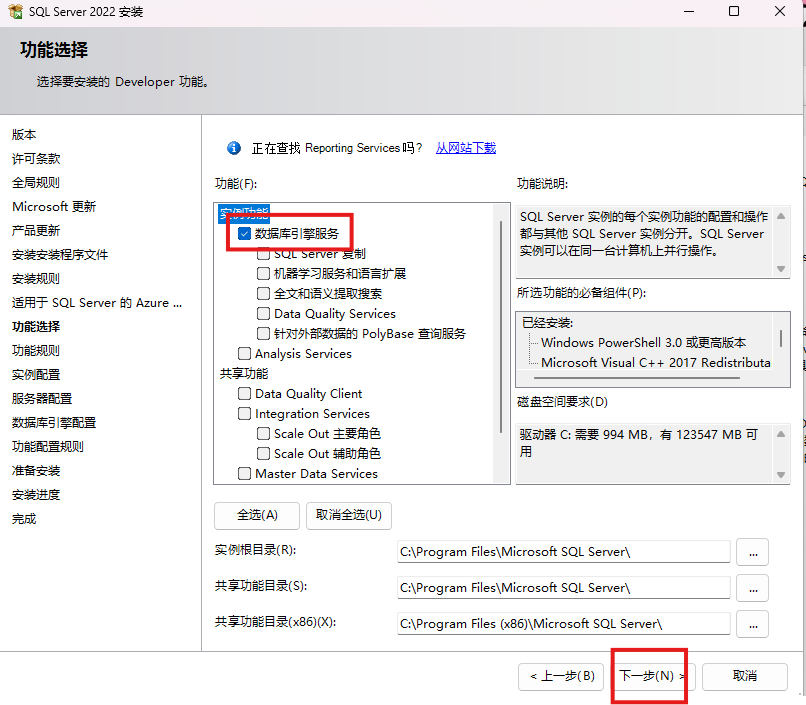Minimize the SQL Server 2022 setup window
Image resolution: width=806 pixels, height=705 pixels.
(687, 12)
